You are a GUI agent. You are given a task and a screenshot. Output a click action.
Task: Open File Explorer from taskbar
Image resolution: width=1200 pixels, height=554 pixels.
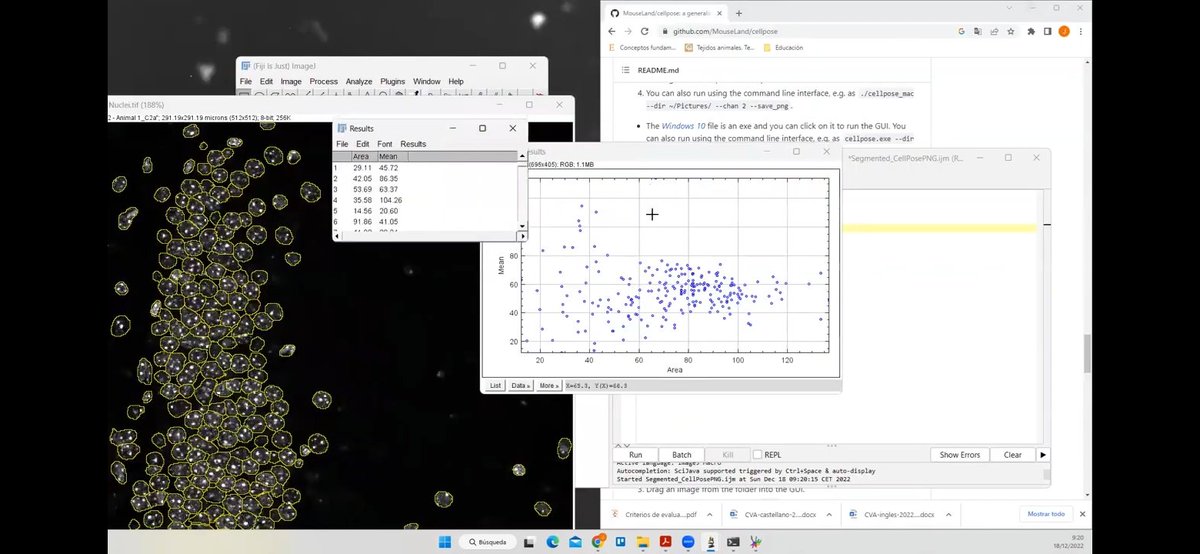643,542
